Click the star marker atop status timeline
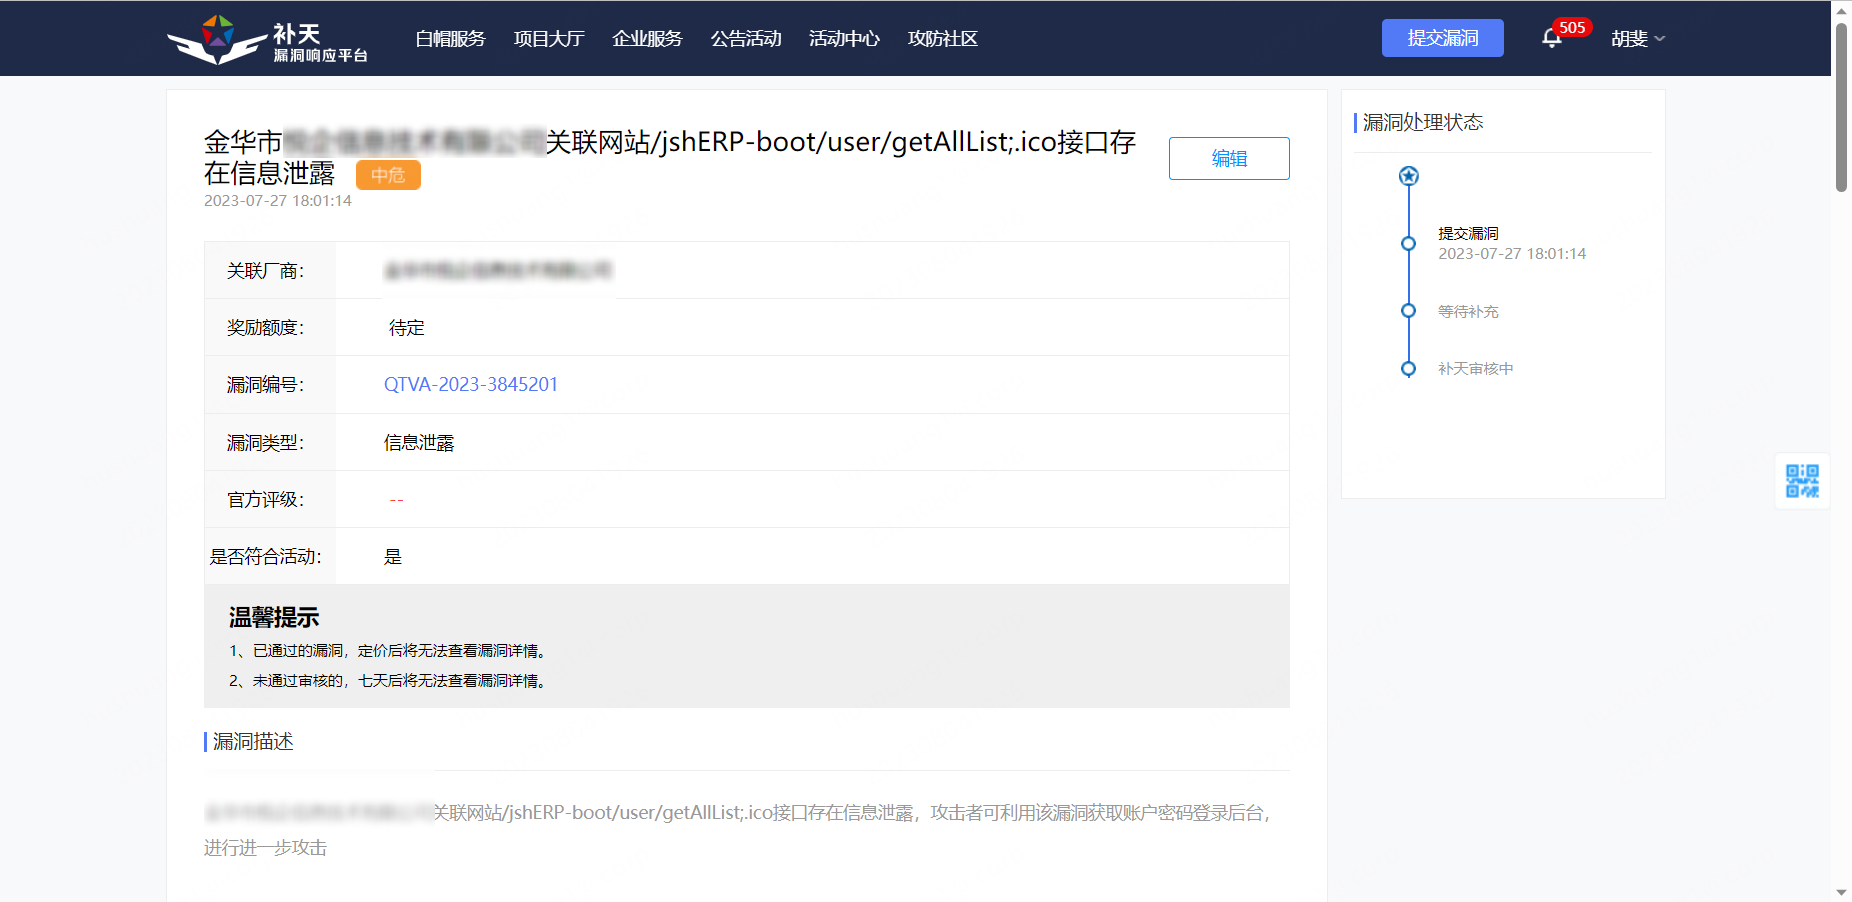Image resolution: width=1852 pixels, height=902 pixels. 1408,176
